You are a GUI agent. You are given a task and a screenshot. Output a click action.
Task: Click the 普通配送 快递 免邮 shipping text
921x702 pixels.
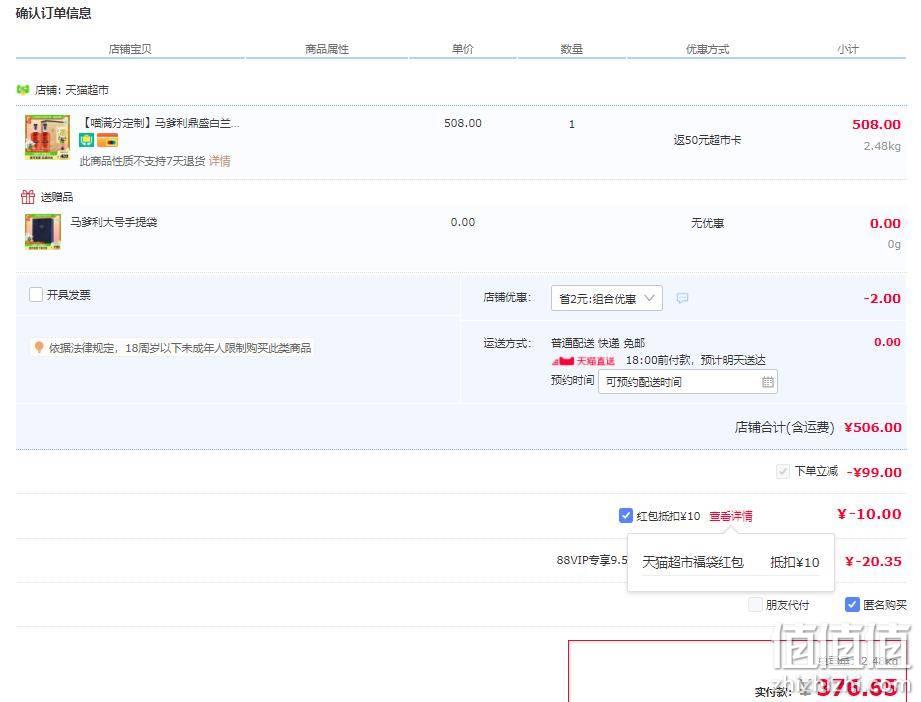click(598, 343)
